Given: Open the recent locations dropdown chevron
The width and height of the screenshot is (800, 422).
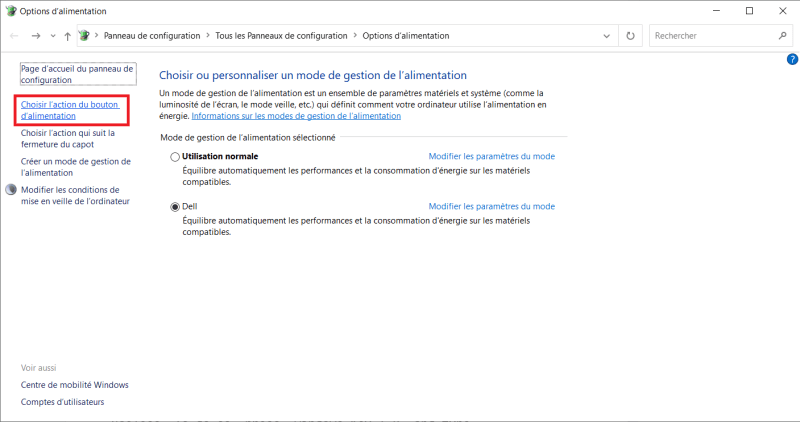Looking at the screenshot, I should click(x=53, y=36).
